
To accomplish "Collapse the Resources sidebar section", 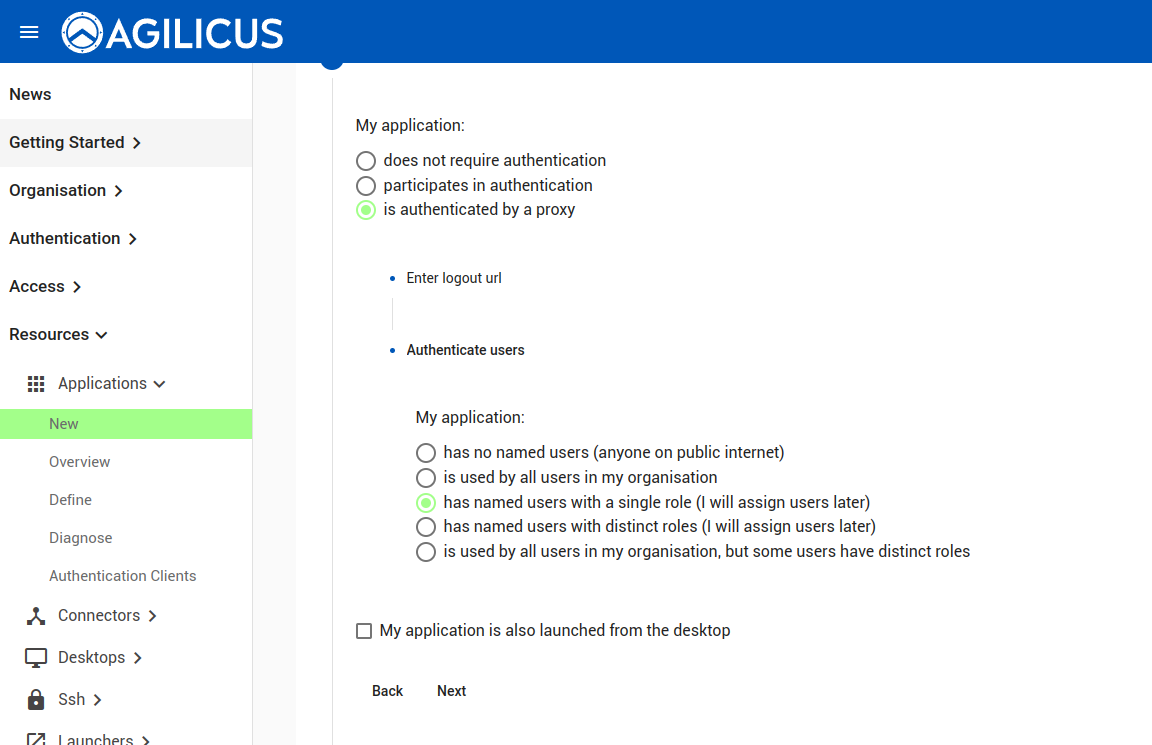I will tap(58, 335).
